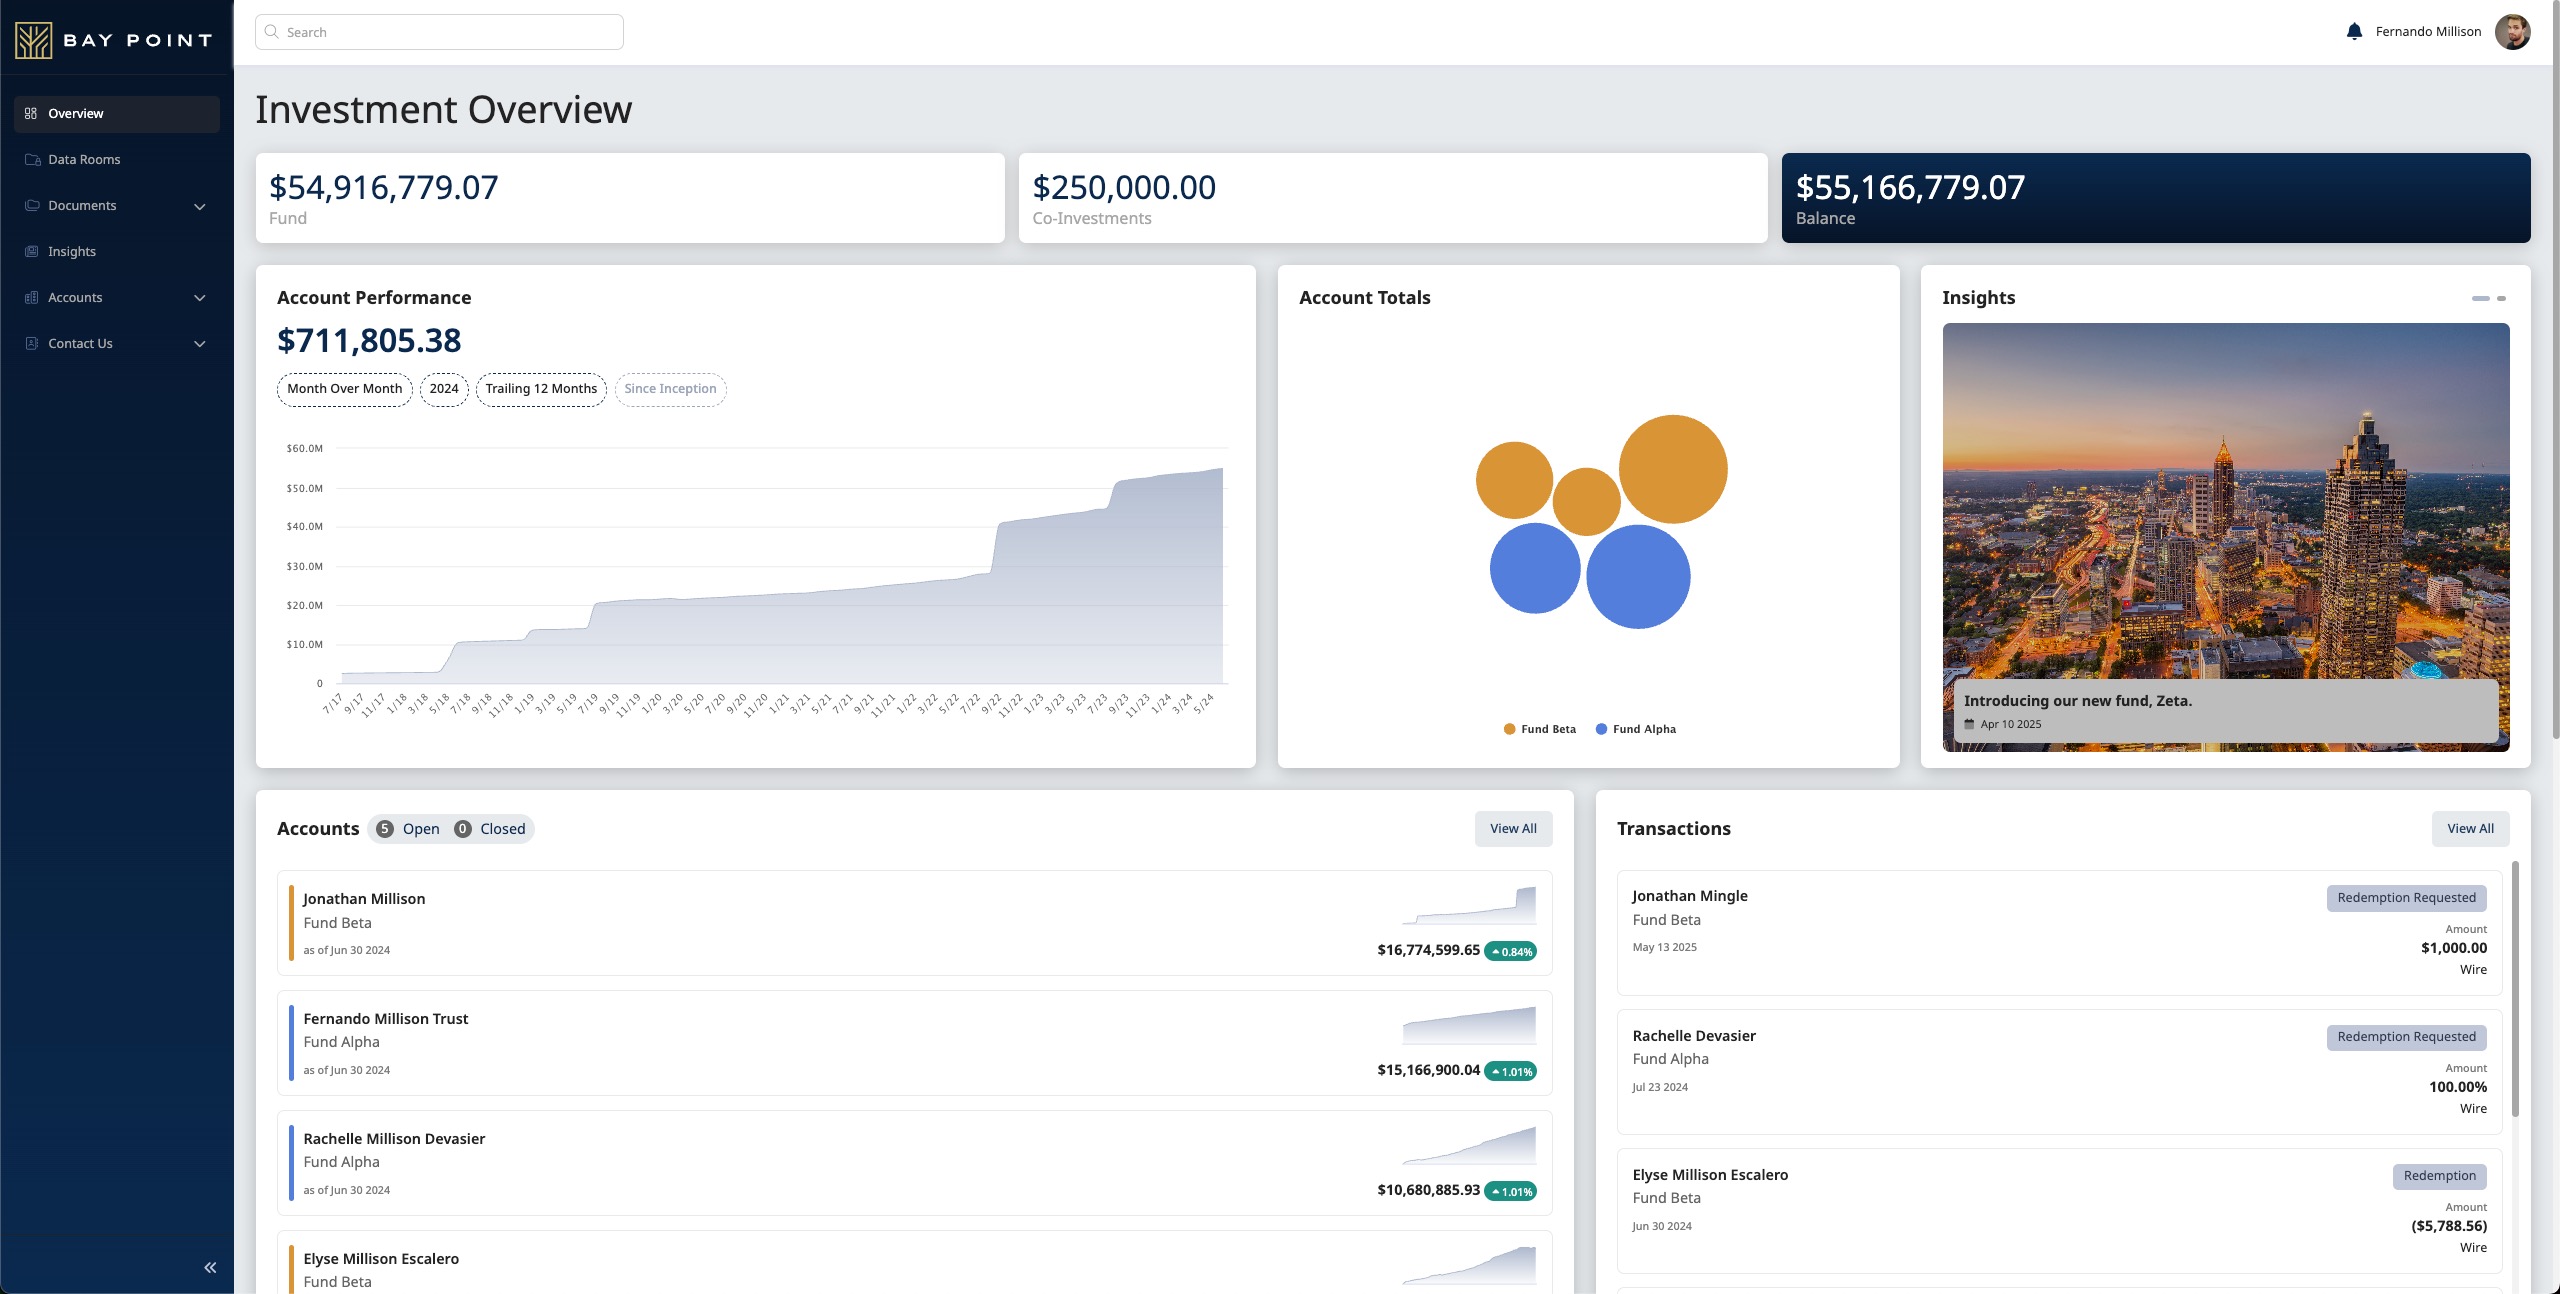Click 'Introducing our new fund, Zeta.' caption
The image size is (2560, 1294).
2078,702
